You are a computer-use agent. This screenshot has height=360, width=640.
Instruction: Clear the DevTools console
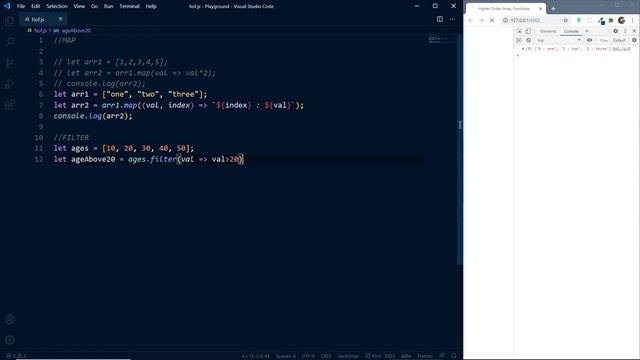pos(528,40)
